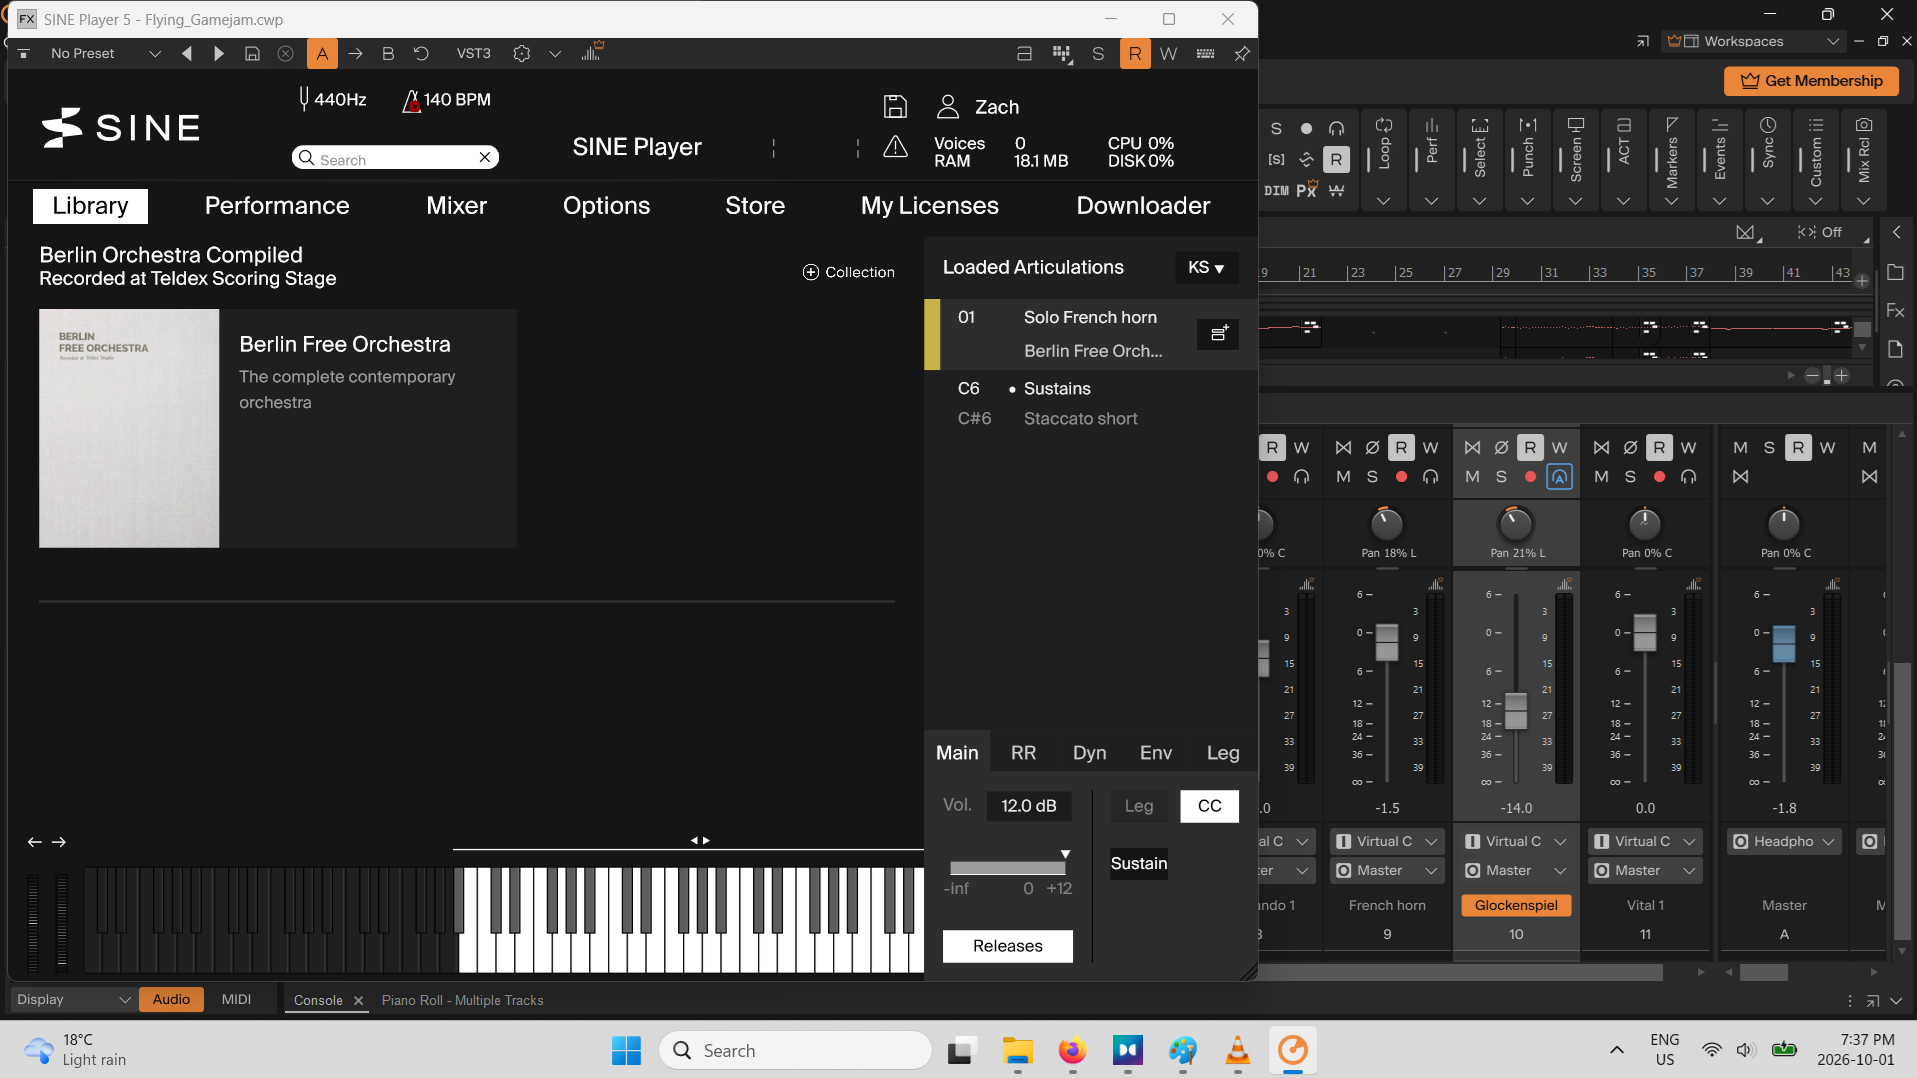Open the Display dropdown in console

tap(73, 999)
